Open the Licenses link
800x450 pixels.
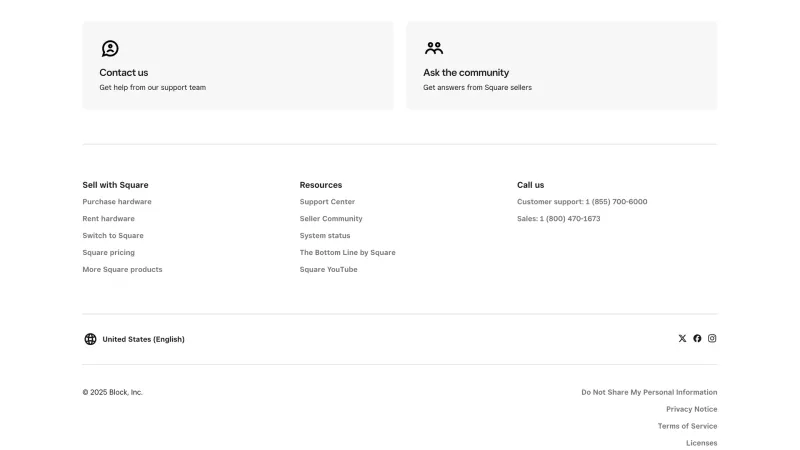(702, 442)
